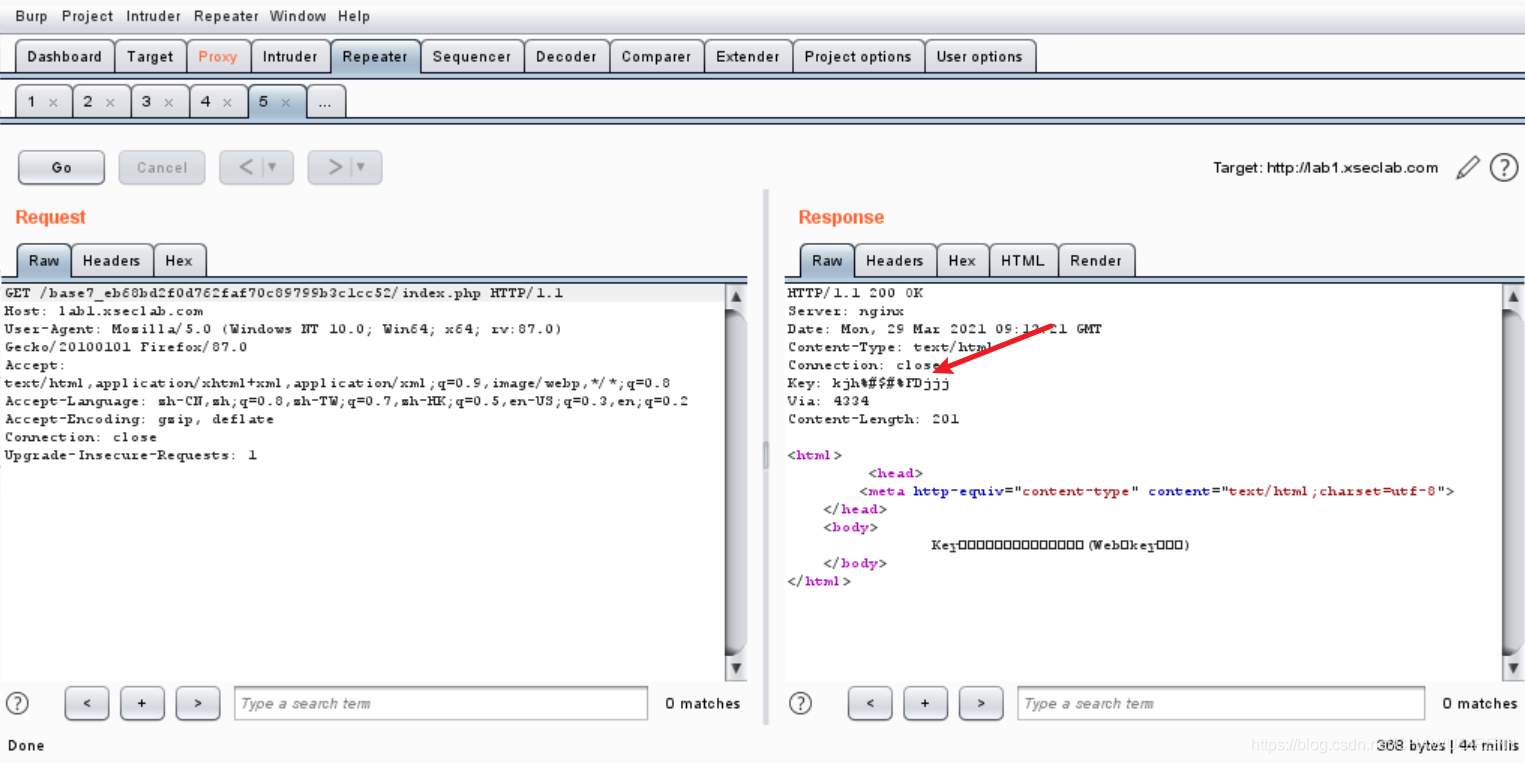1525x763 pixels.
Task: Open the User options tab
Action: [x=979, y=57]
